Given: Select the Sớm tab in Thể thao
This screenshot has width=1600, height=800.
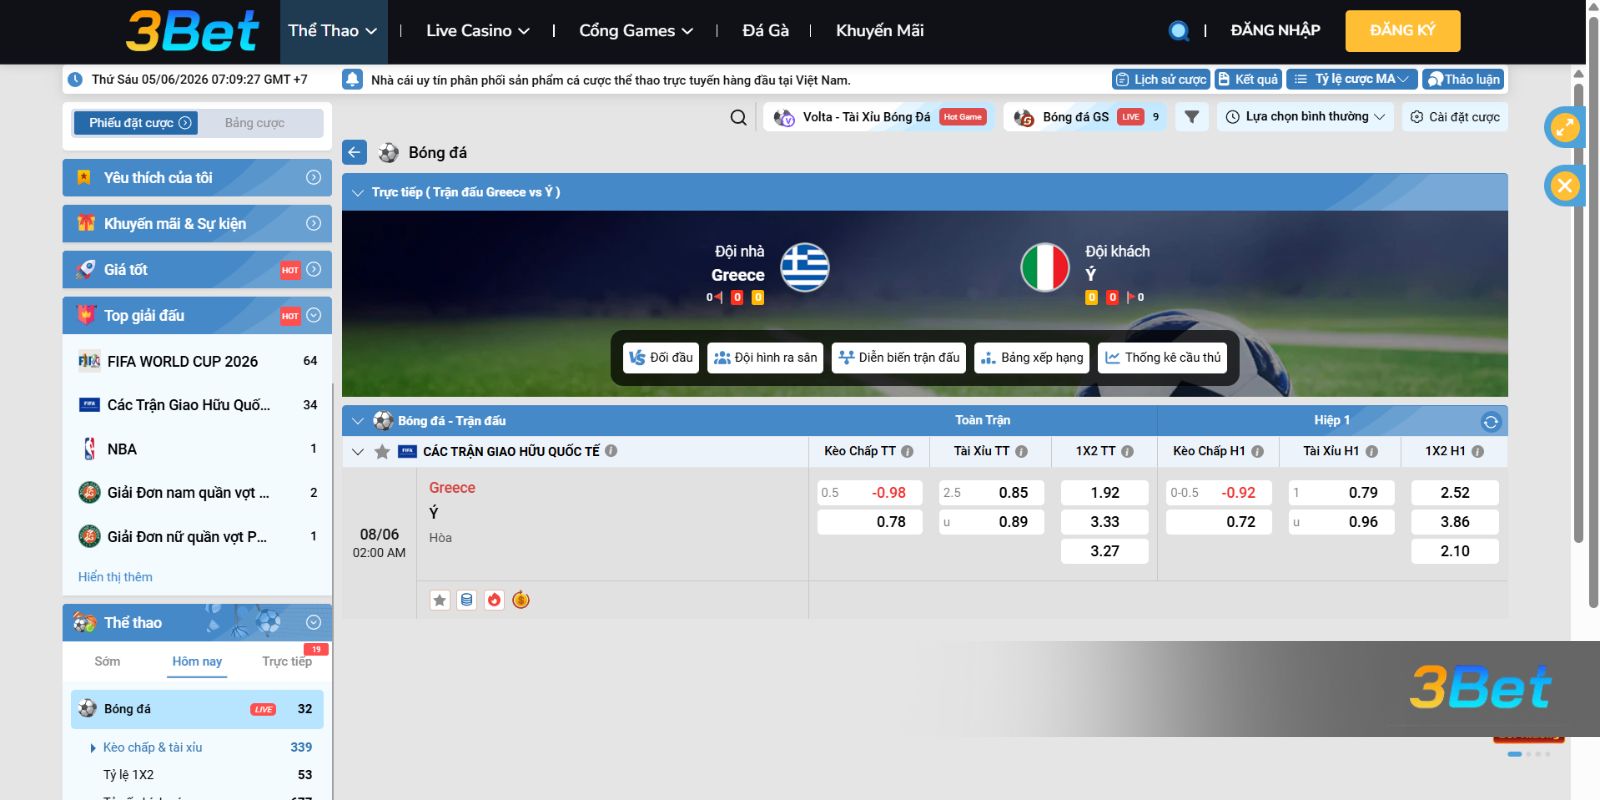Looking at the screenshot, I should click(x=107, y=661).
